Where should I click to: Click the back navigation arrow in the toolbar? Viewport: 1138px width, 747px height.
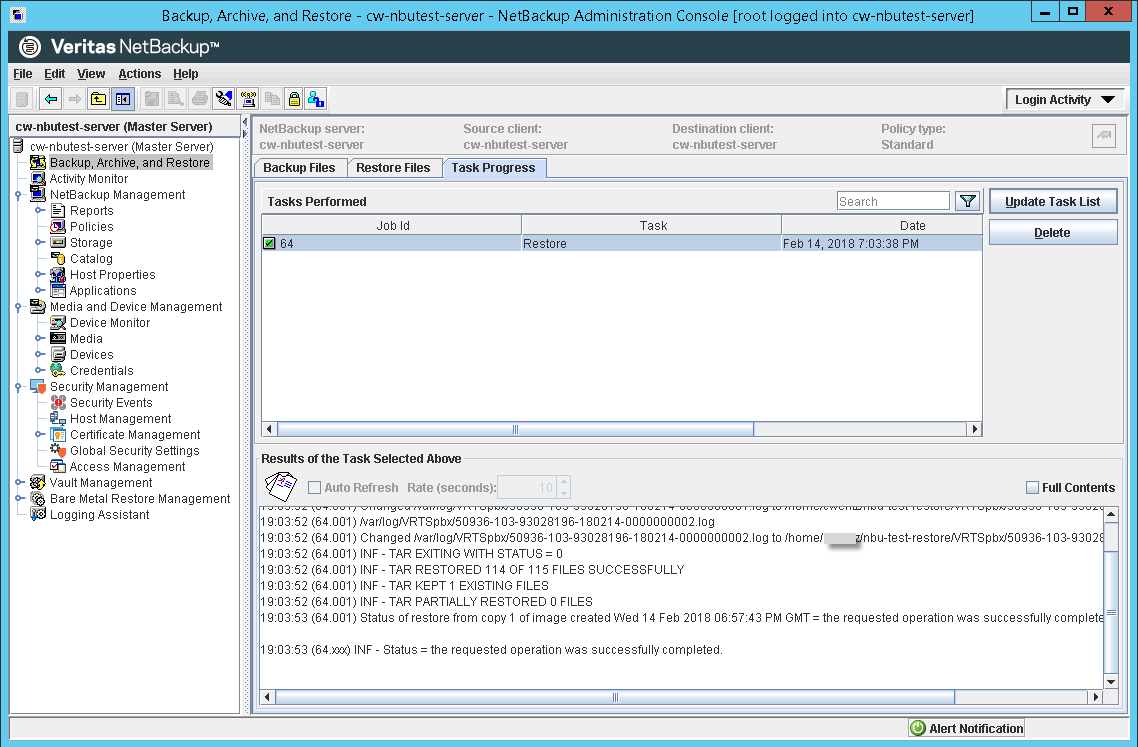click(50, 98)
